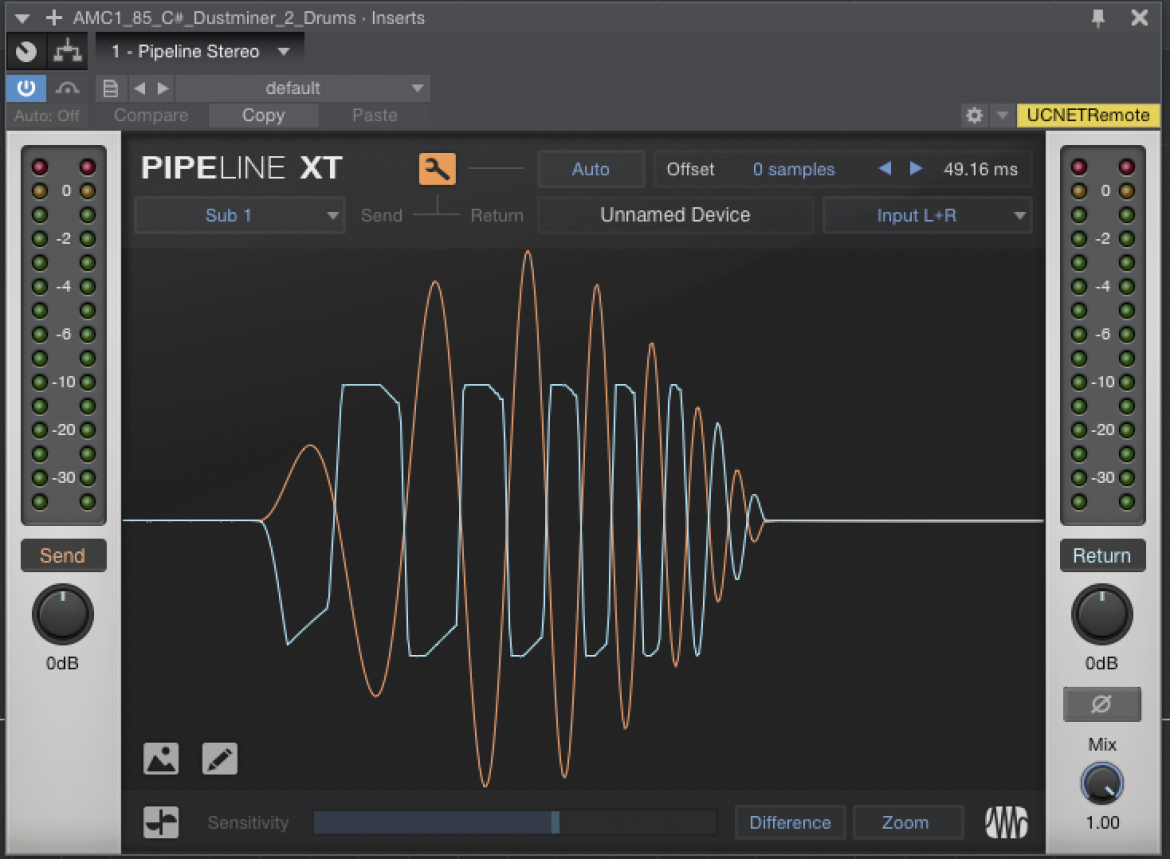Open the routing view icon

(68, 51)
